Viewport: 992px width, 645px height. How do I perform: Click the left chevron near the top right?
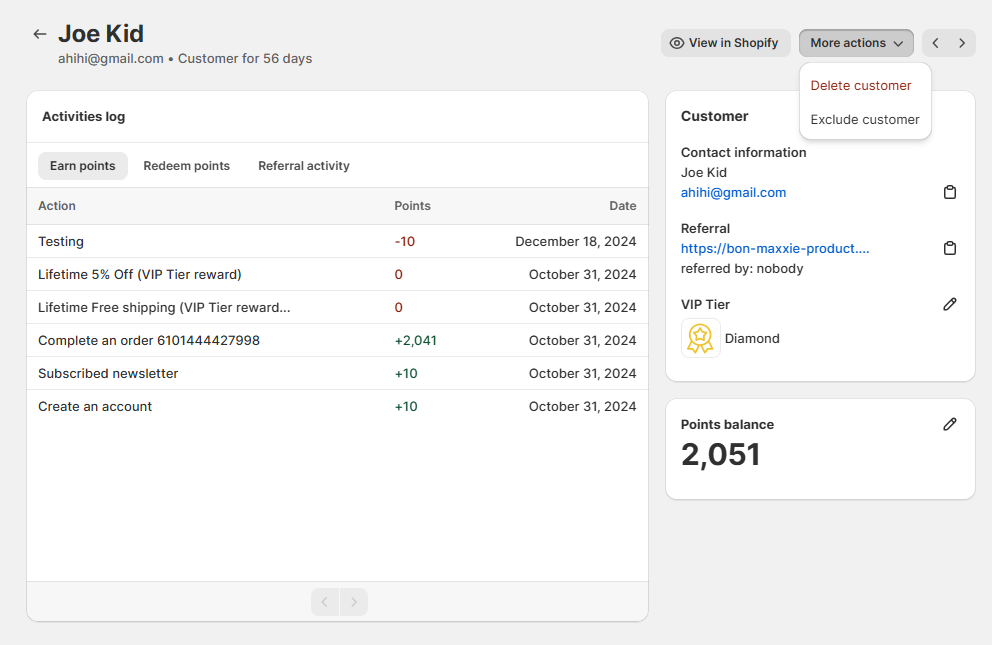tap(935, 42)
